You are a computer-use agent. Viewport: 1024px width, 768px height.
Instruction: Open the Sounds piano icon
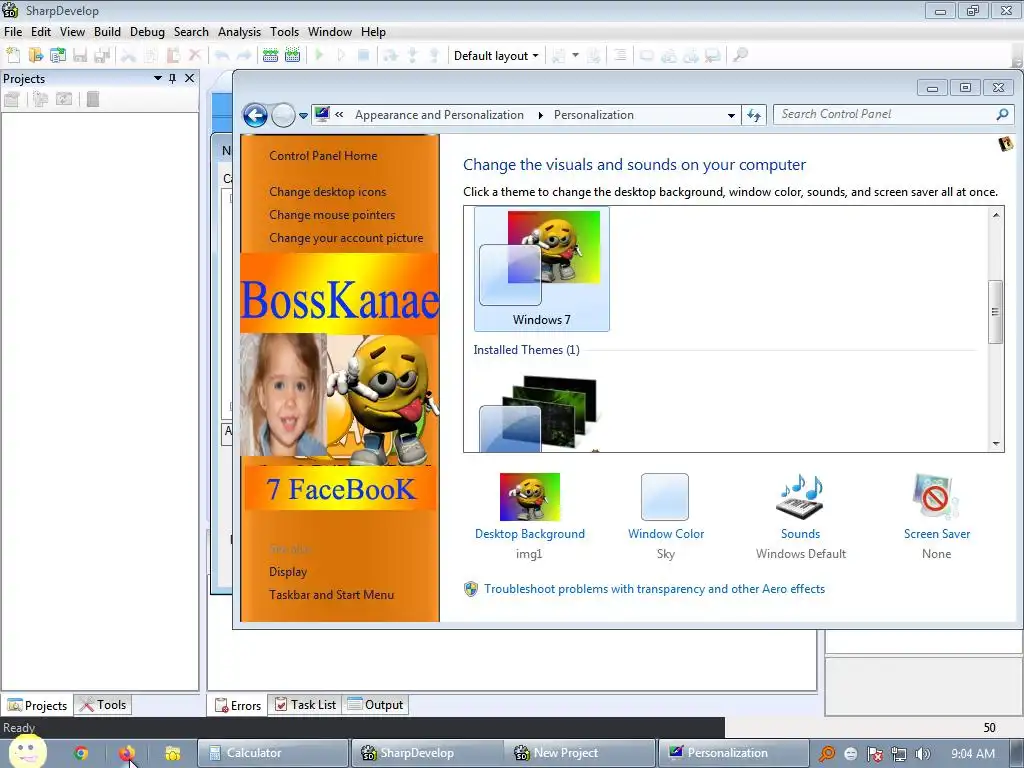pyautogui.click(x=800, y=498)
